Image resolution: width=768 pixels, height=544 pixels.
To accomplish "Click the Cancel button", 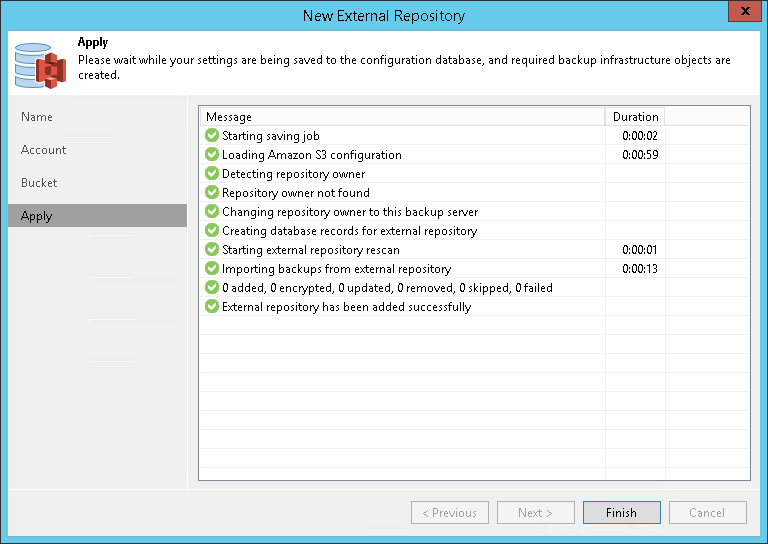I will click(707, 513).
